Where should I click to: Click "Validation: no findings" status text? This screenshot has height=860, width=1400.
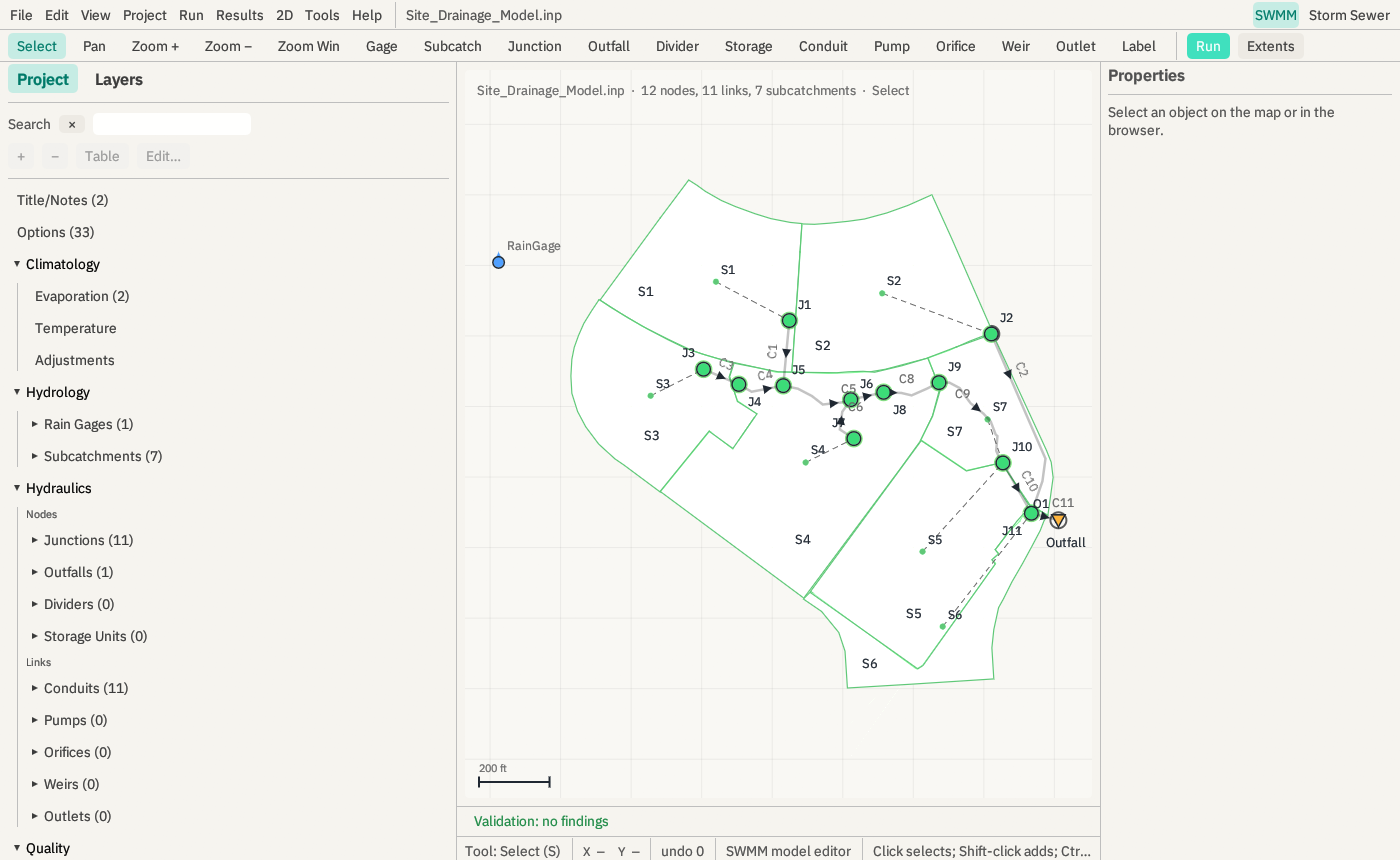(x=541, y=821)
